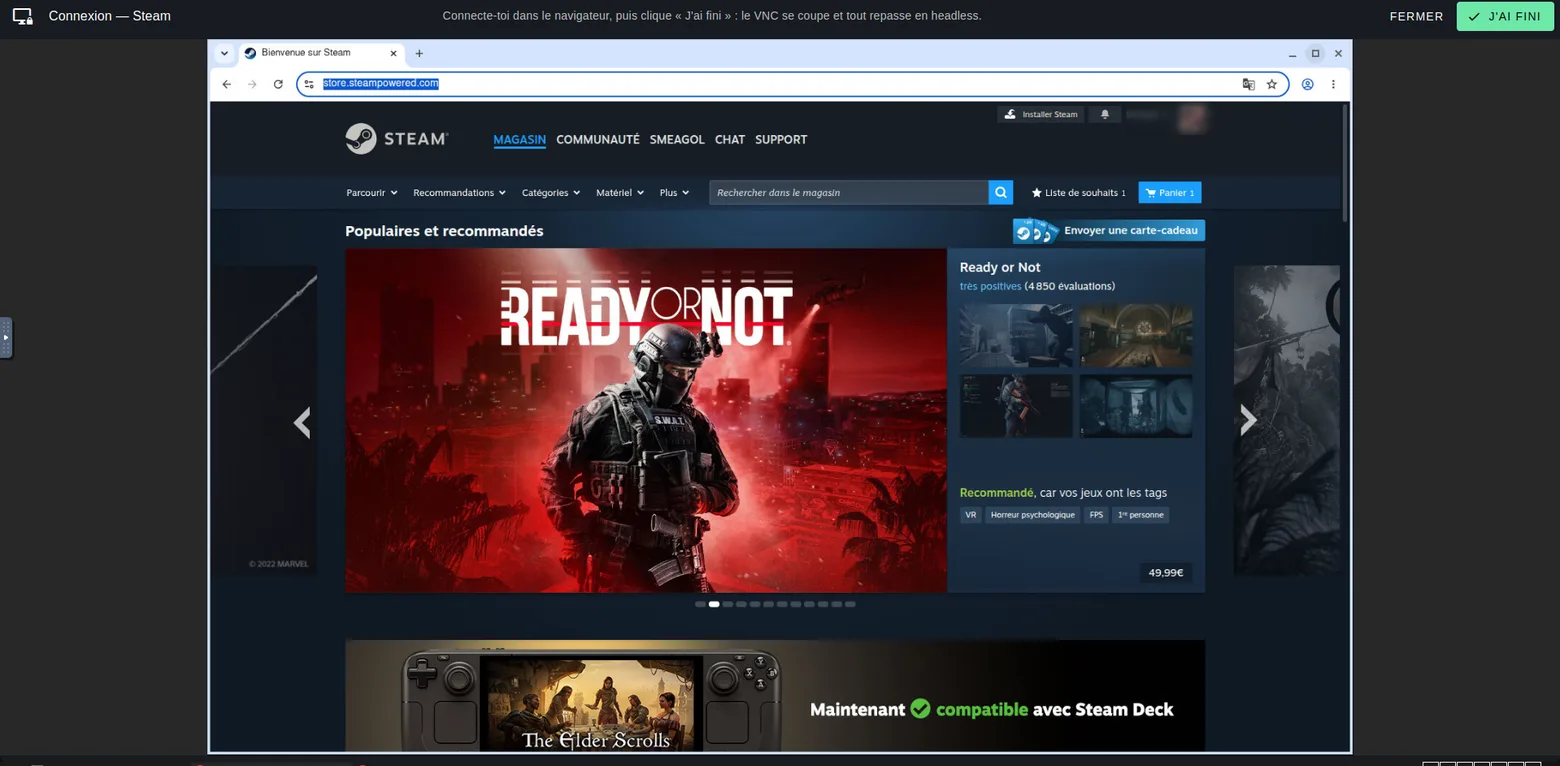
Task: Click FERMER in the top bar
Action: (1416, 16)
